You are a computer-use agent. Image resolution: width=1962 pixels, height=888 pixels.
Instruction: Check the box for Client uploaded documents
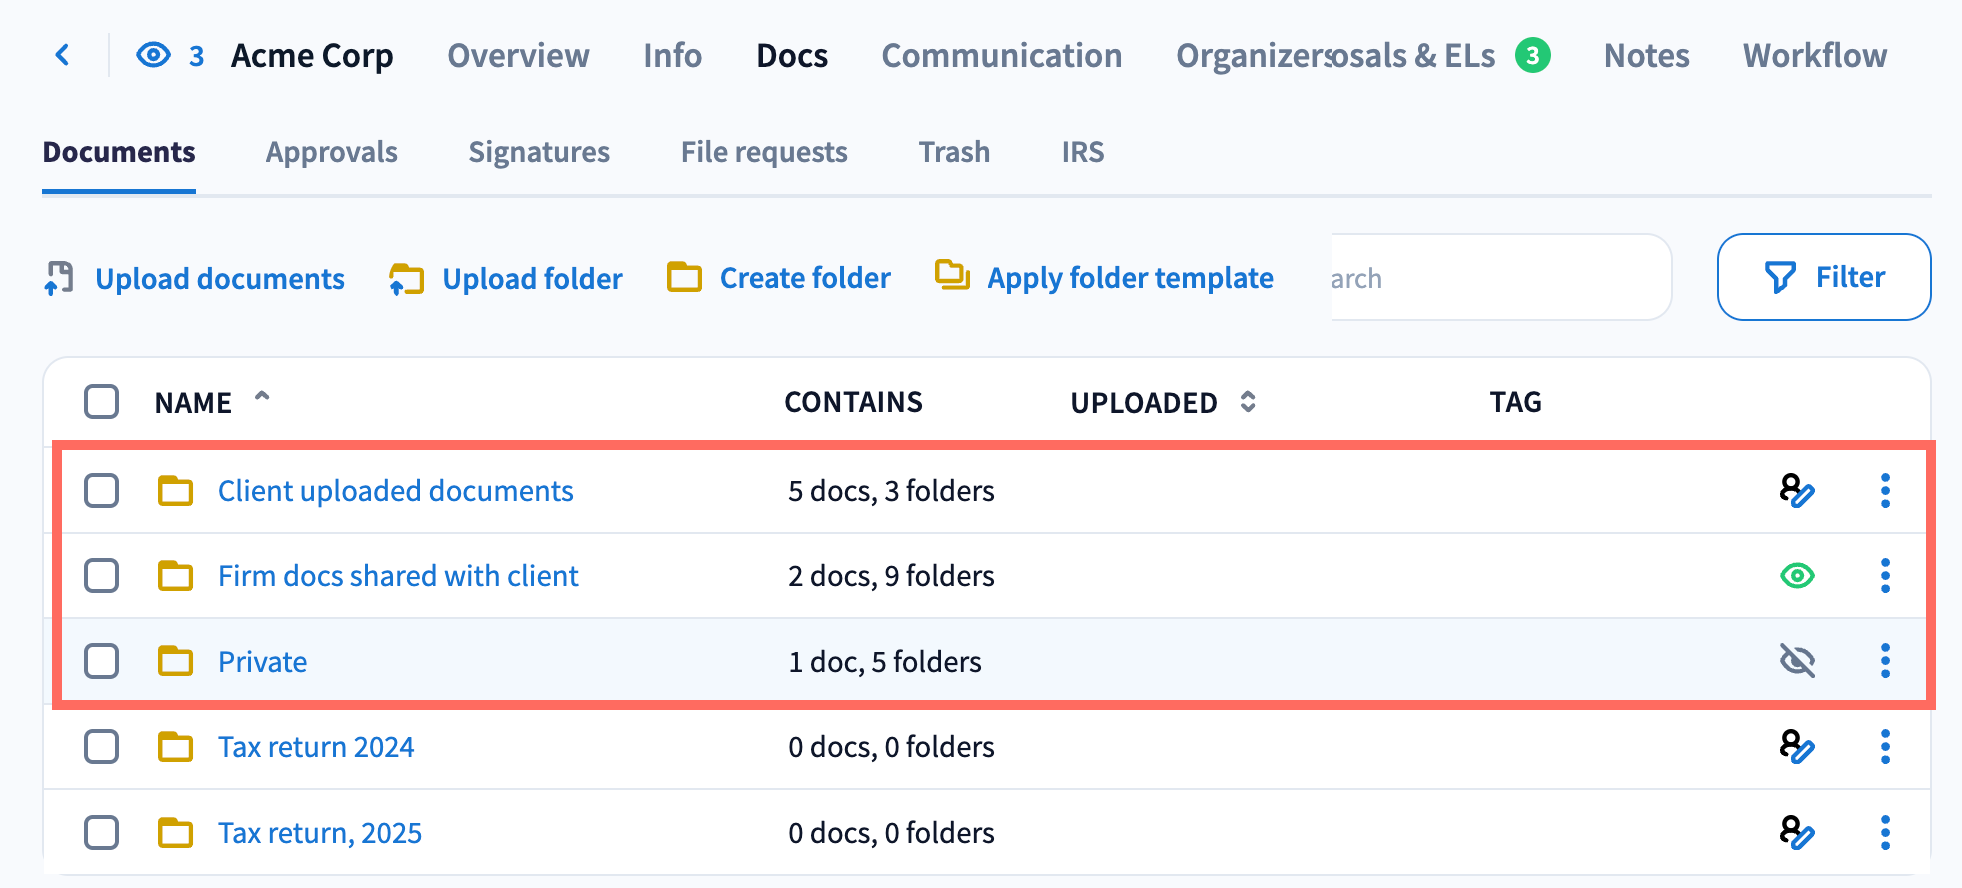(x=101, y=491)
